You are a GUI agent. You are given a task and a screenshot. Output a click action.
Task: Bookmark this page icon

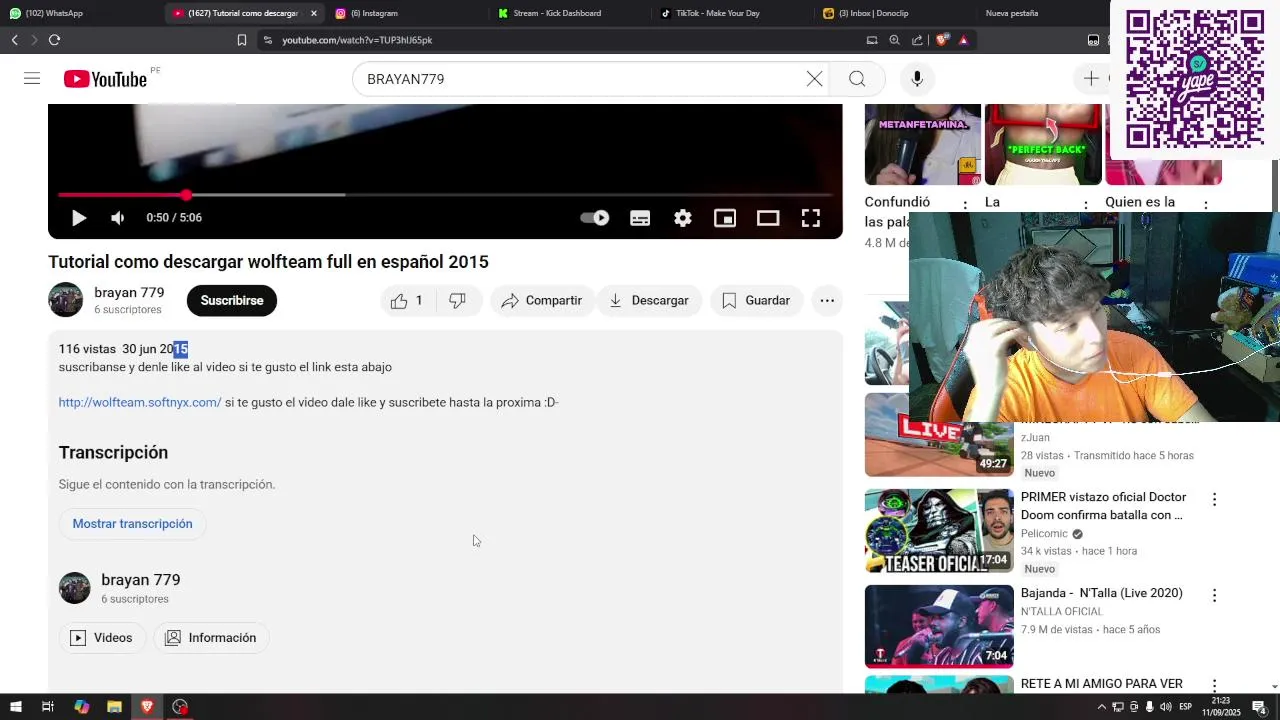242,40
